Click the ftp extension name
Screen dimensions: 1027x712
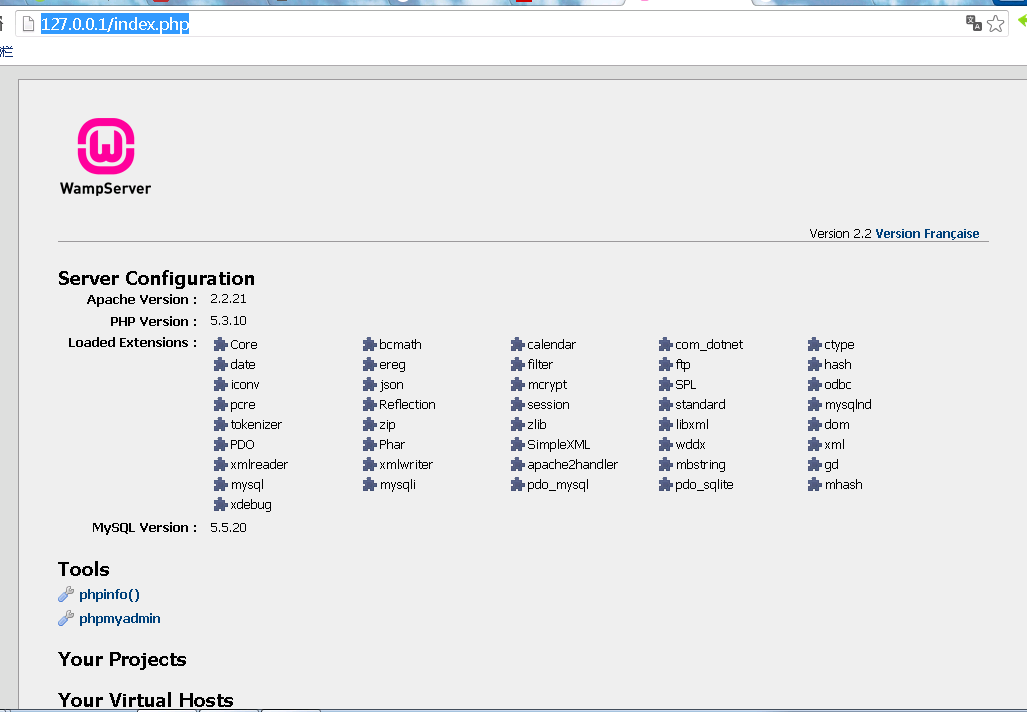(682, 365)
